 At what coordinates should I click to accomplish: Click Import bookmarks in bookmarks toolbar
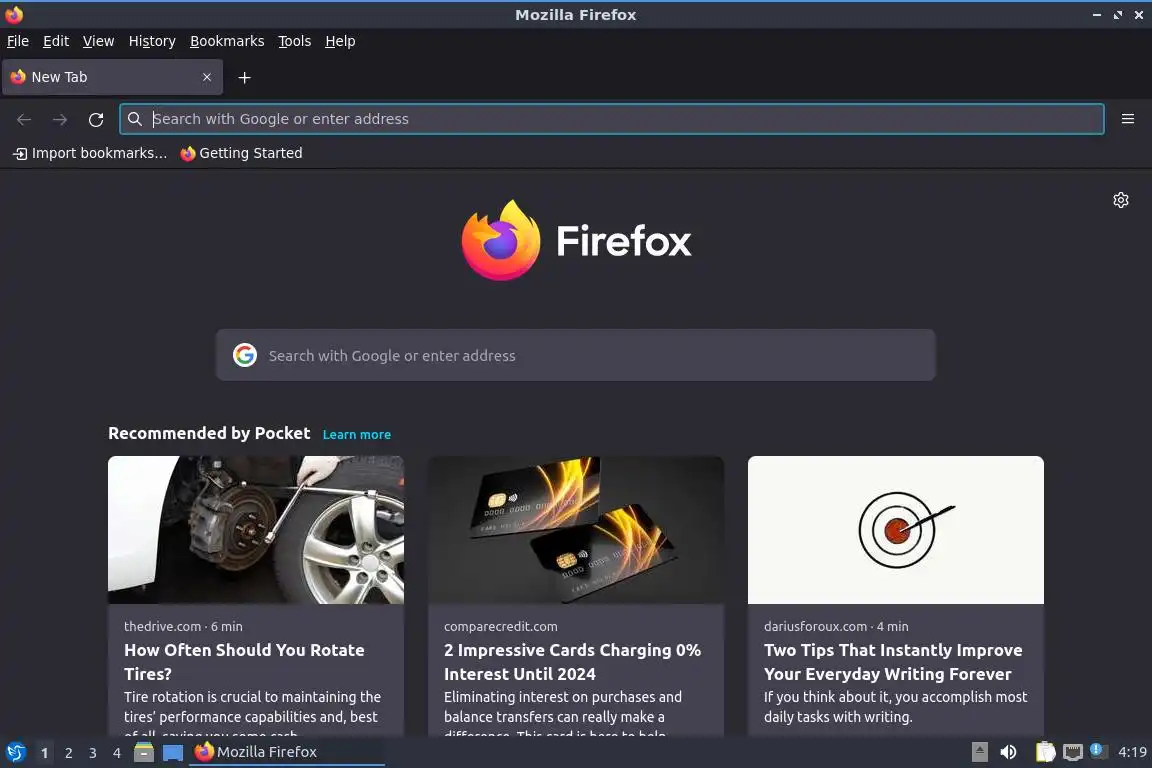[x=90, y=153]
